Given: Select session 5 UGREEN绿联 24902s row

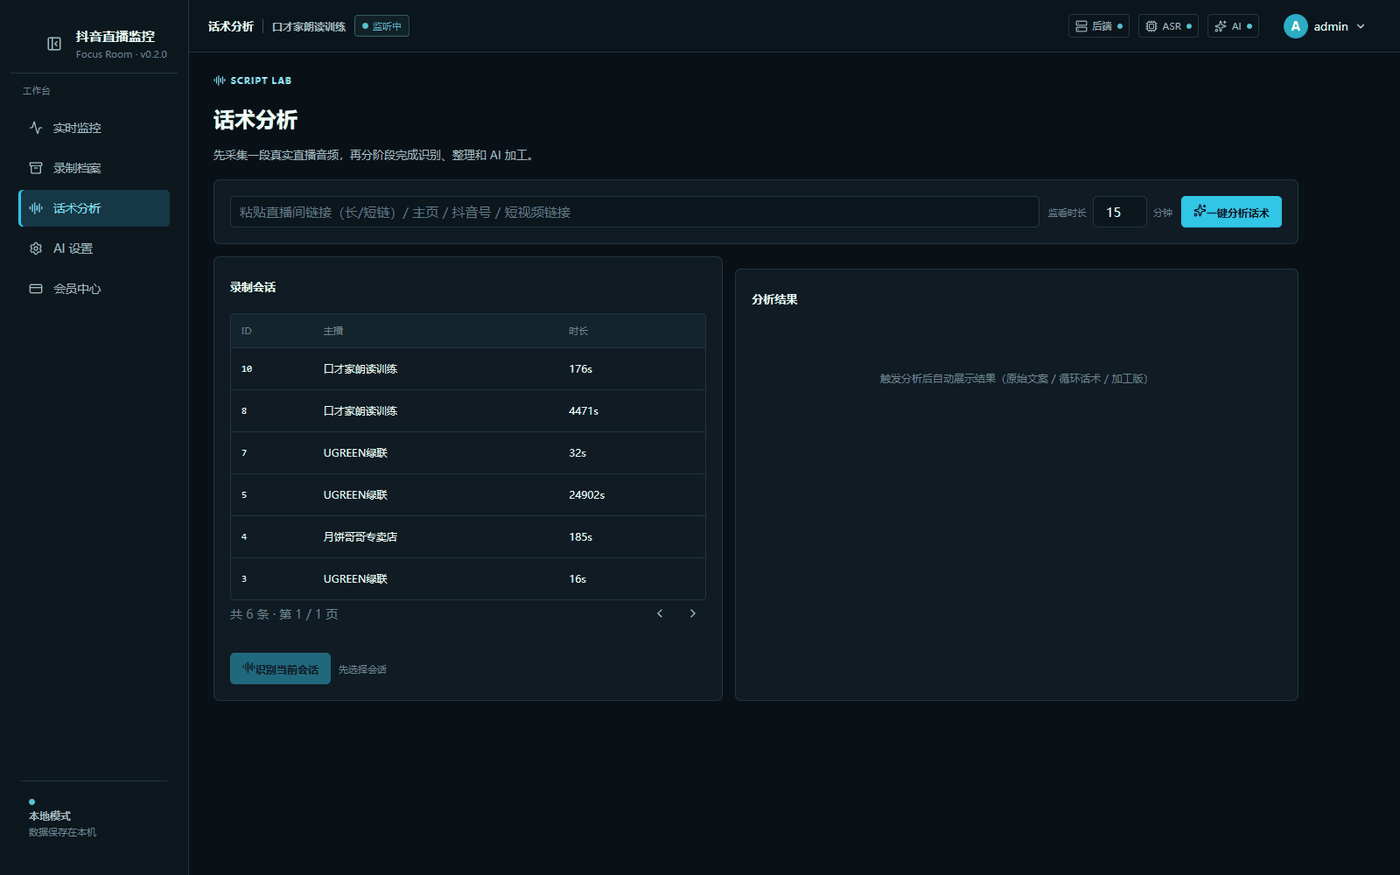Looking at the screenshot, I should point(467,495).
